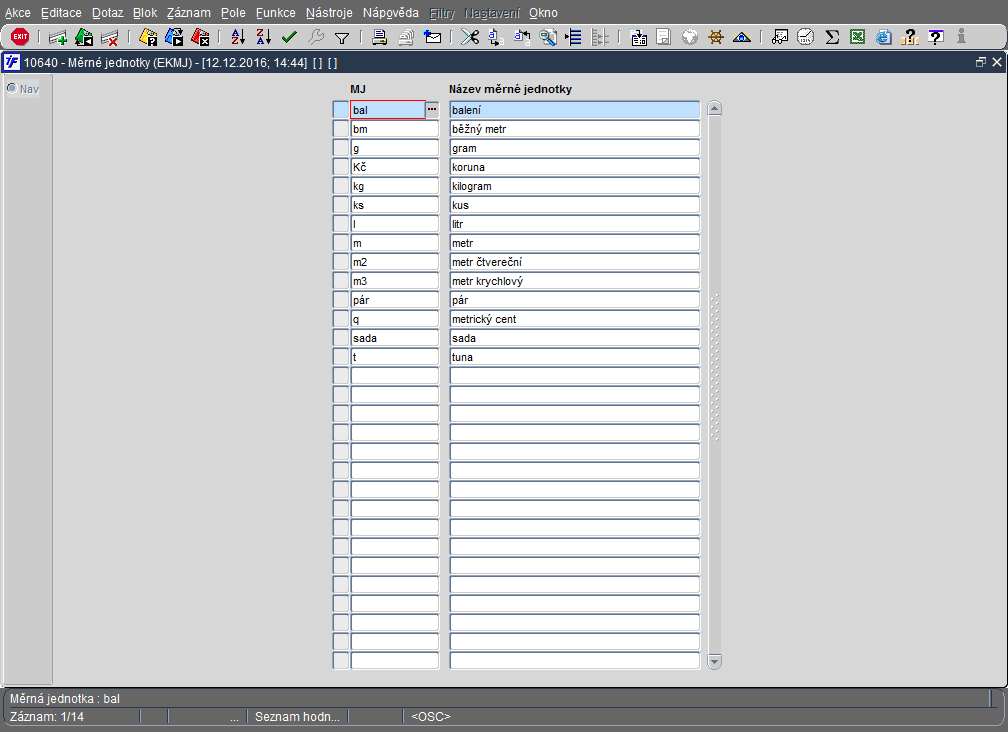The height and width of the screenshot is (732, 1008).
Task: Delete record using the red X row icon
Action: (x=110, y=37)
